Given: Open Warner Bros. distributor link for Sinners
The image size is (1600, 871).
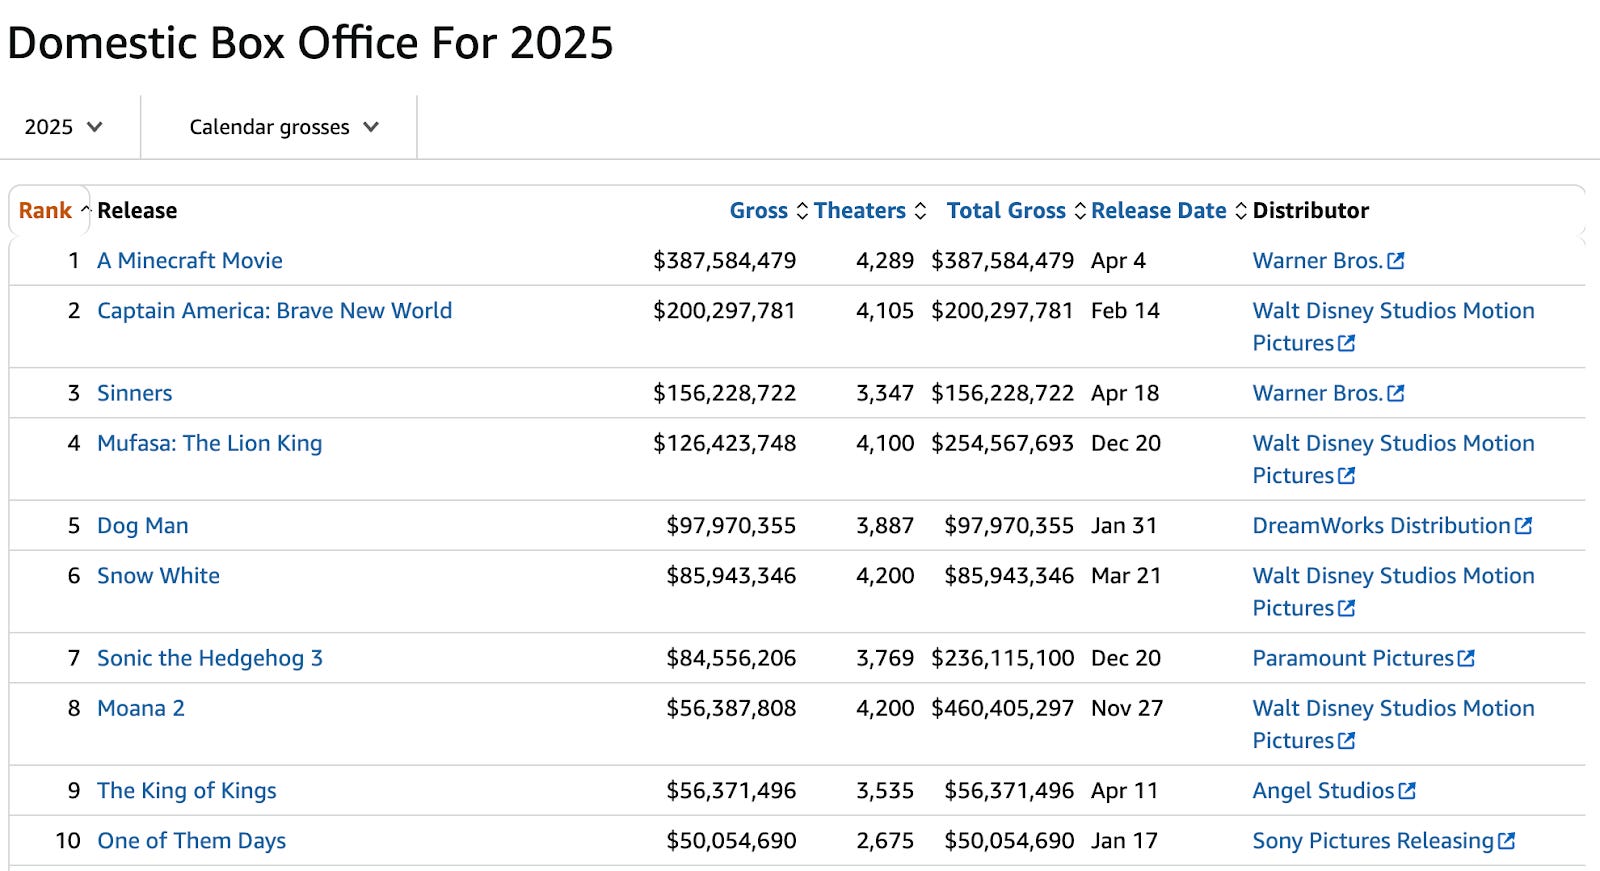Looking at the screenshot, I should [1328, 393].
